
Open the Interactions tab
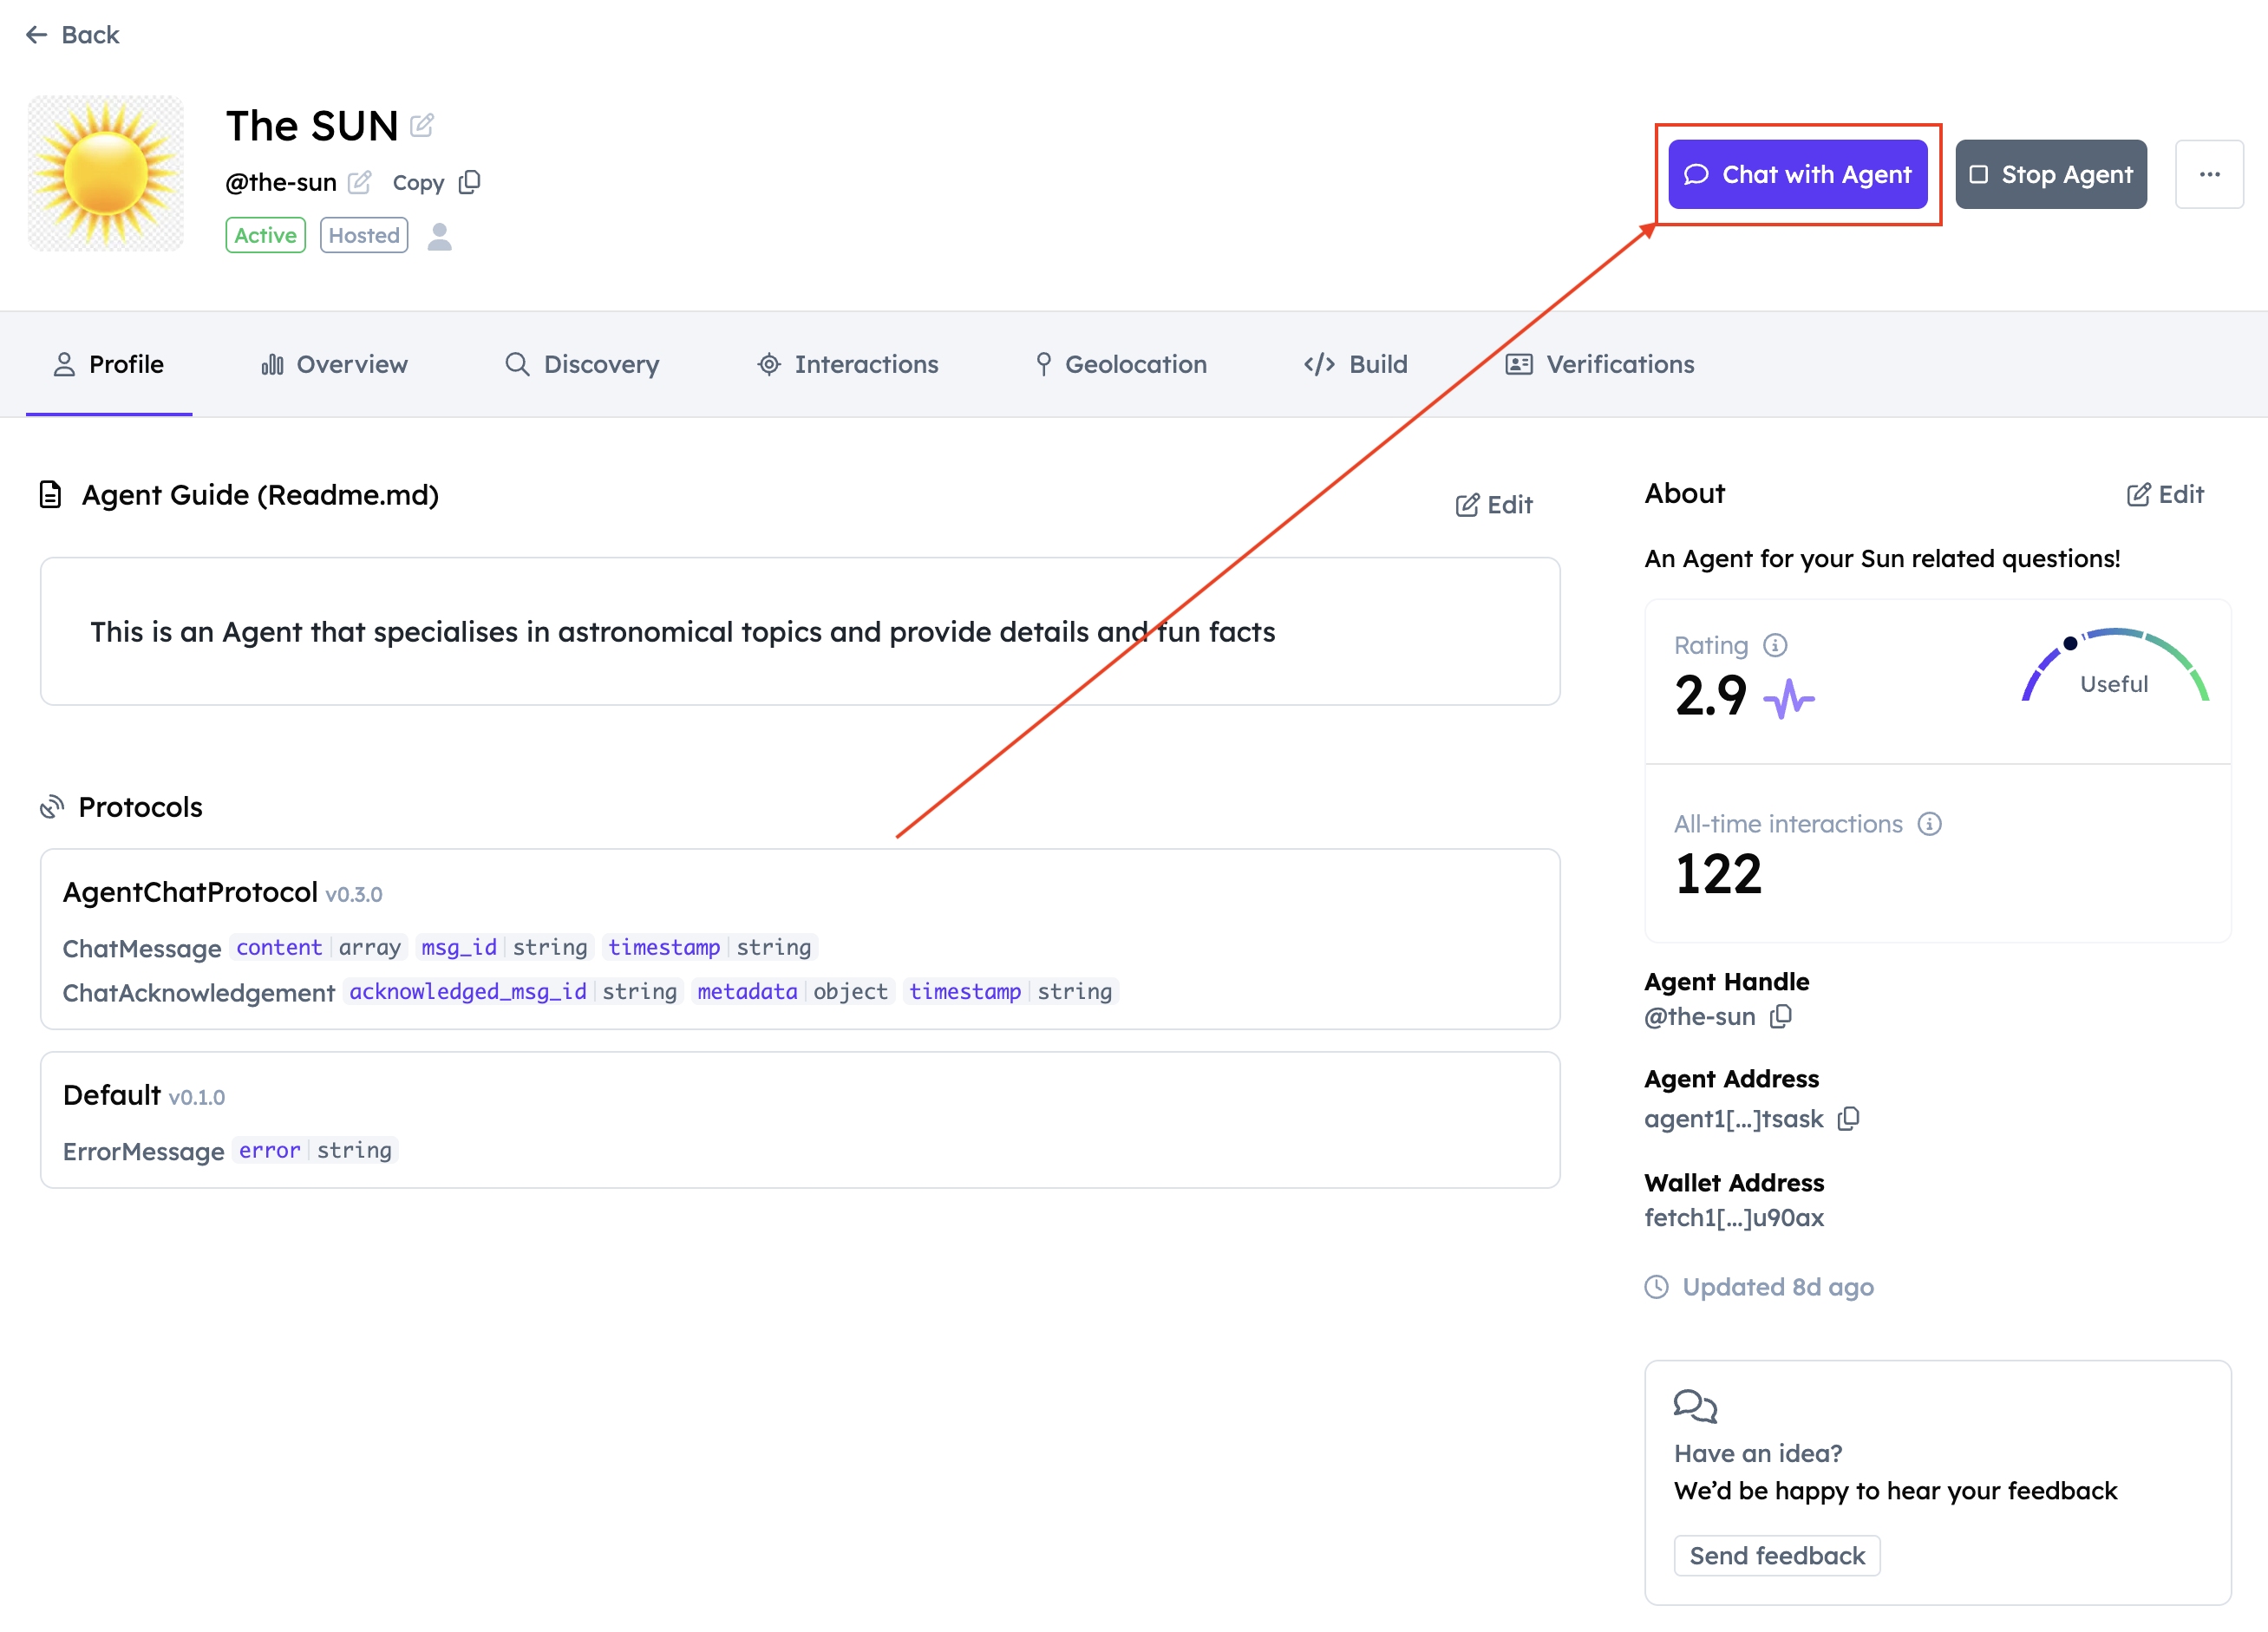848,364
